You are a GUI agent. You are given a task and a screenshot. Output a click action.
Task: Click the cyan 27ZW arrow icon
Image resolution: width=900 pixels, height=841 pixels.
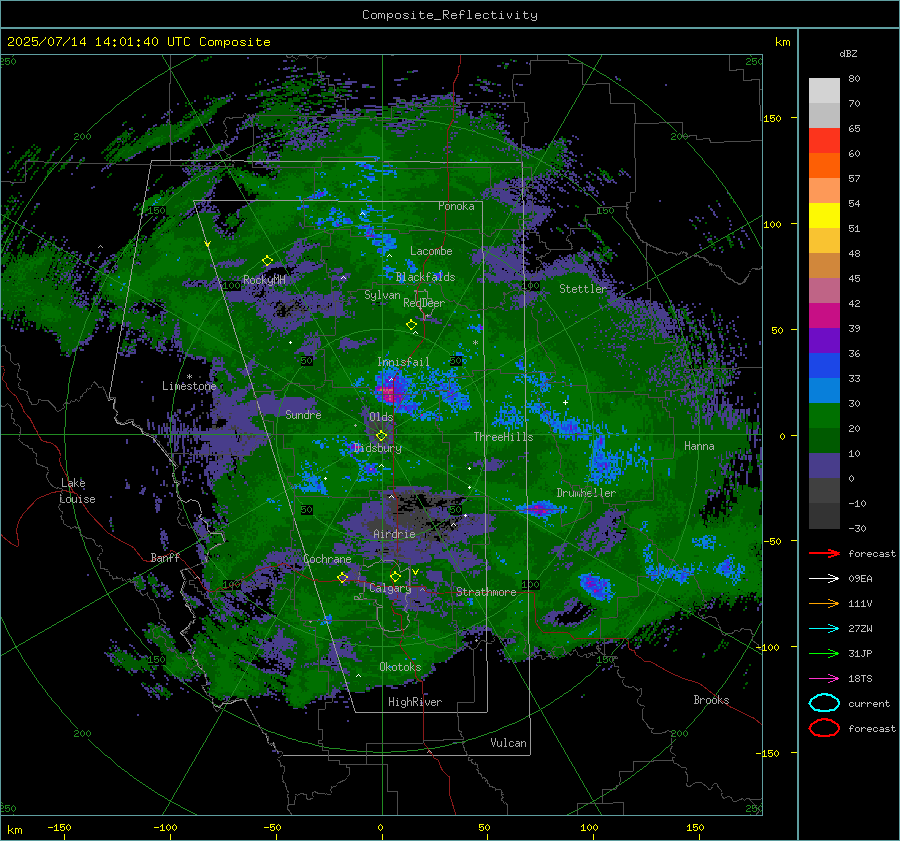tap(824, 628)
